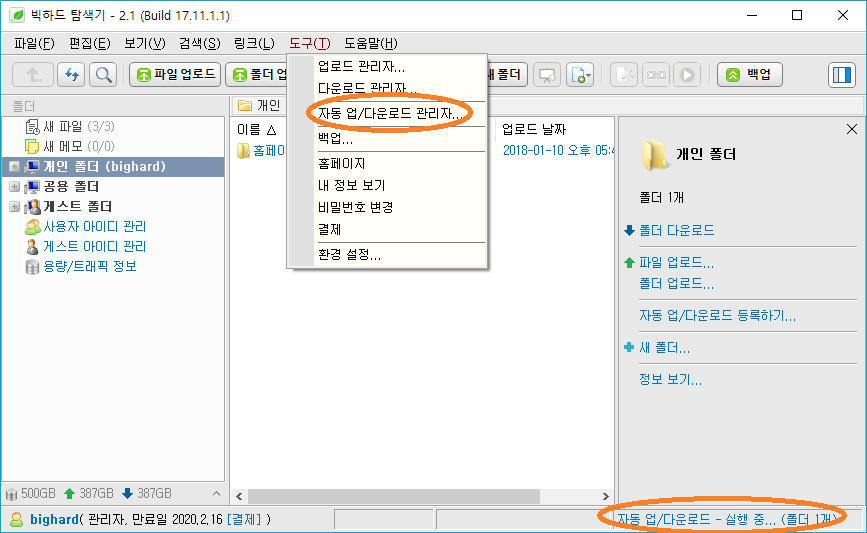
Task: Click 자동 업/다운로드 등록하기... link
Action: click(x=718, y=316)
